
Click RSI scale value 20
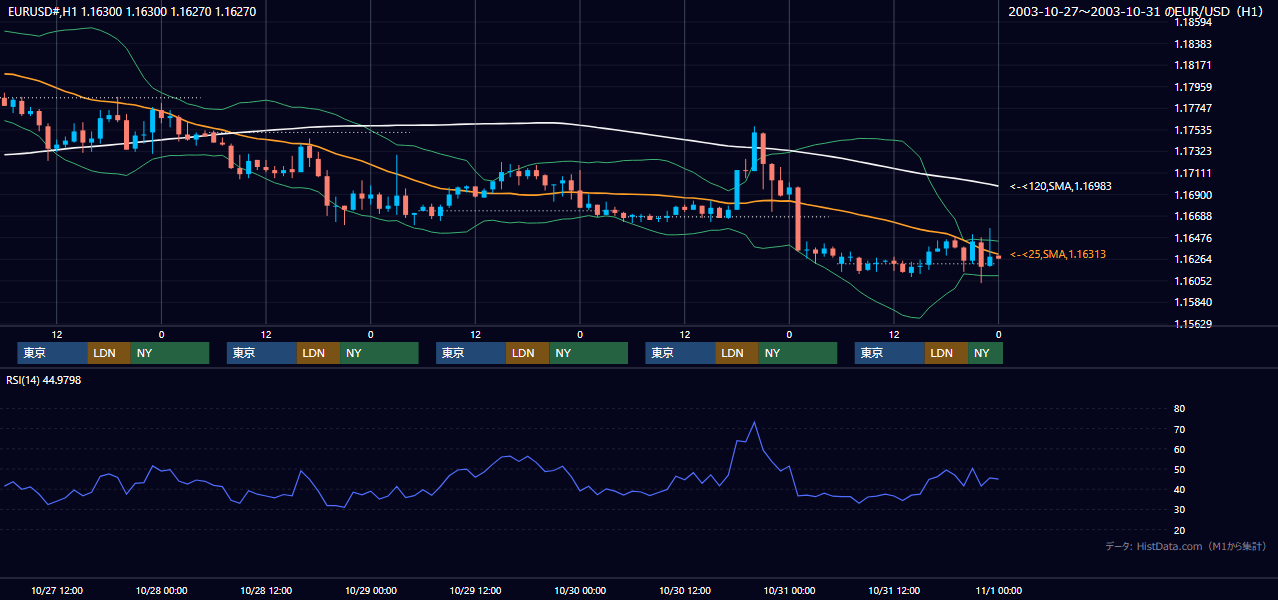tap(1179, 530)
